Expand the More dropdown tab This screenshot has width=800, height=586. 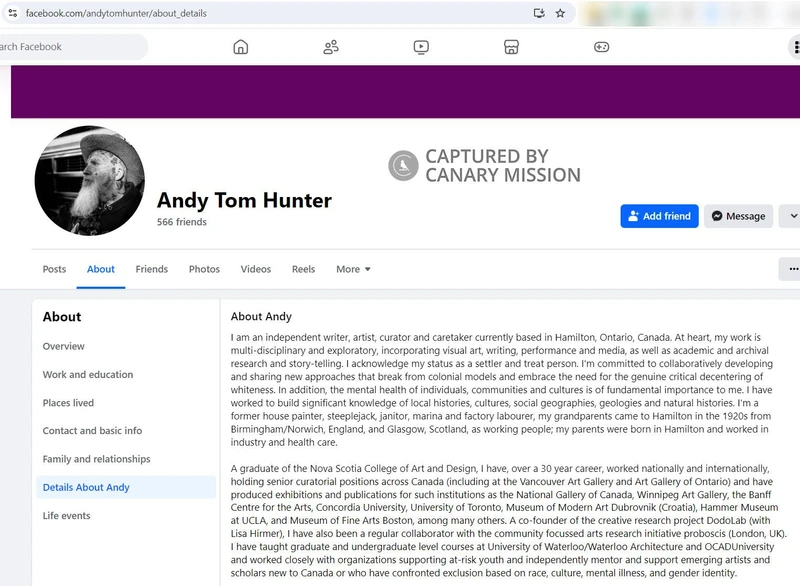point(353,269)
